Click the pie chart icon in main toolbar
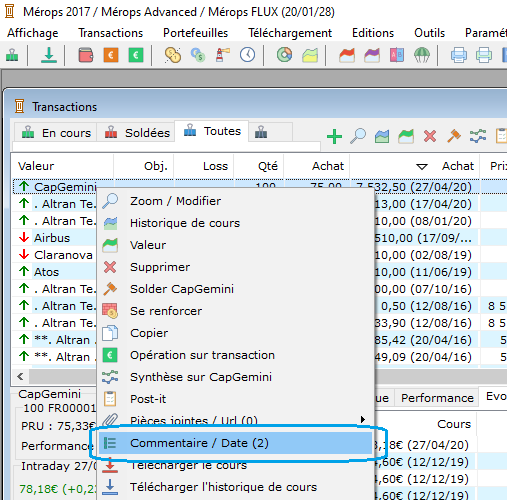The width and height of the screenshot is (507, 500). tap(284, 55)
